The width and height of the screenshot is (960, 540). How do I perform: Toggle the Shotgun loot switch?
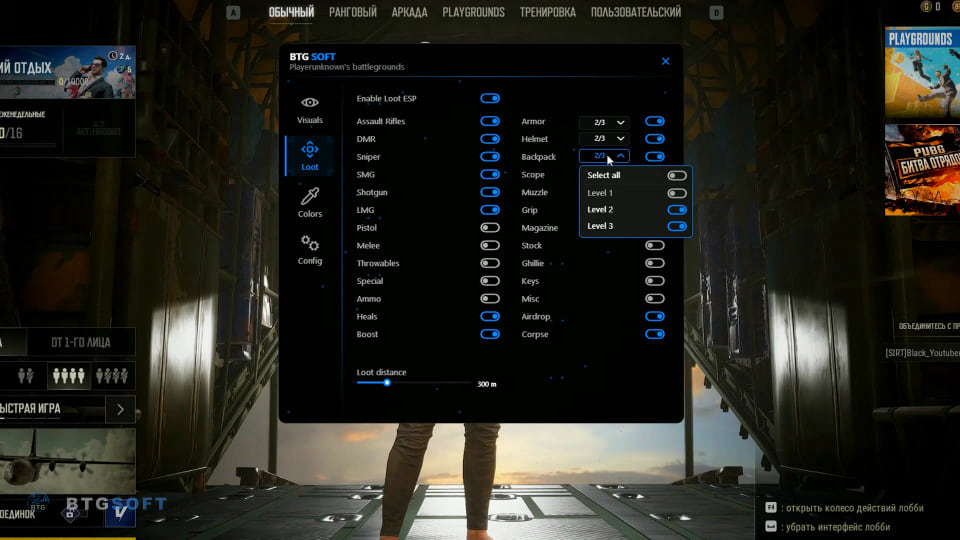point(490,192)
